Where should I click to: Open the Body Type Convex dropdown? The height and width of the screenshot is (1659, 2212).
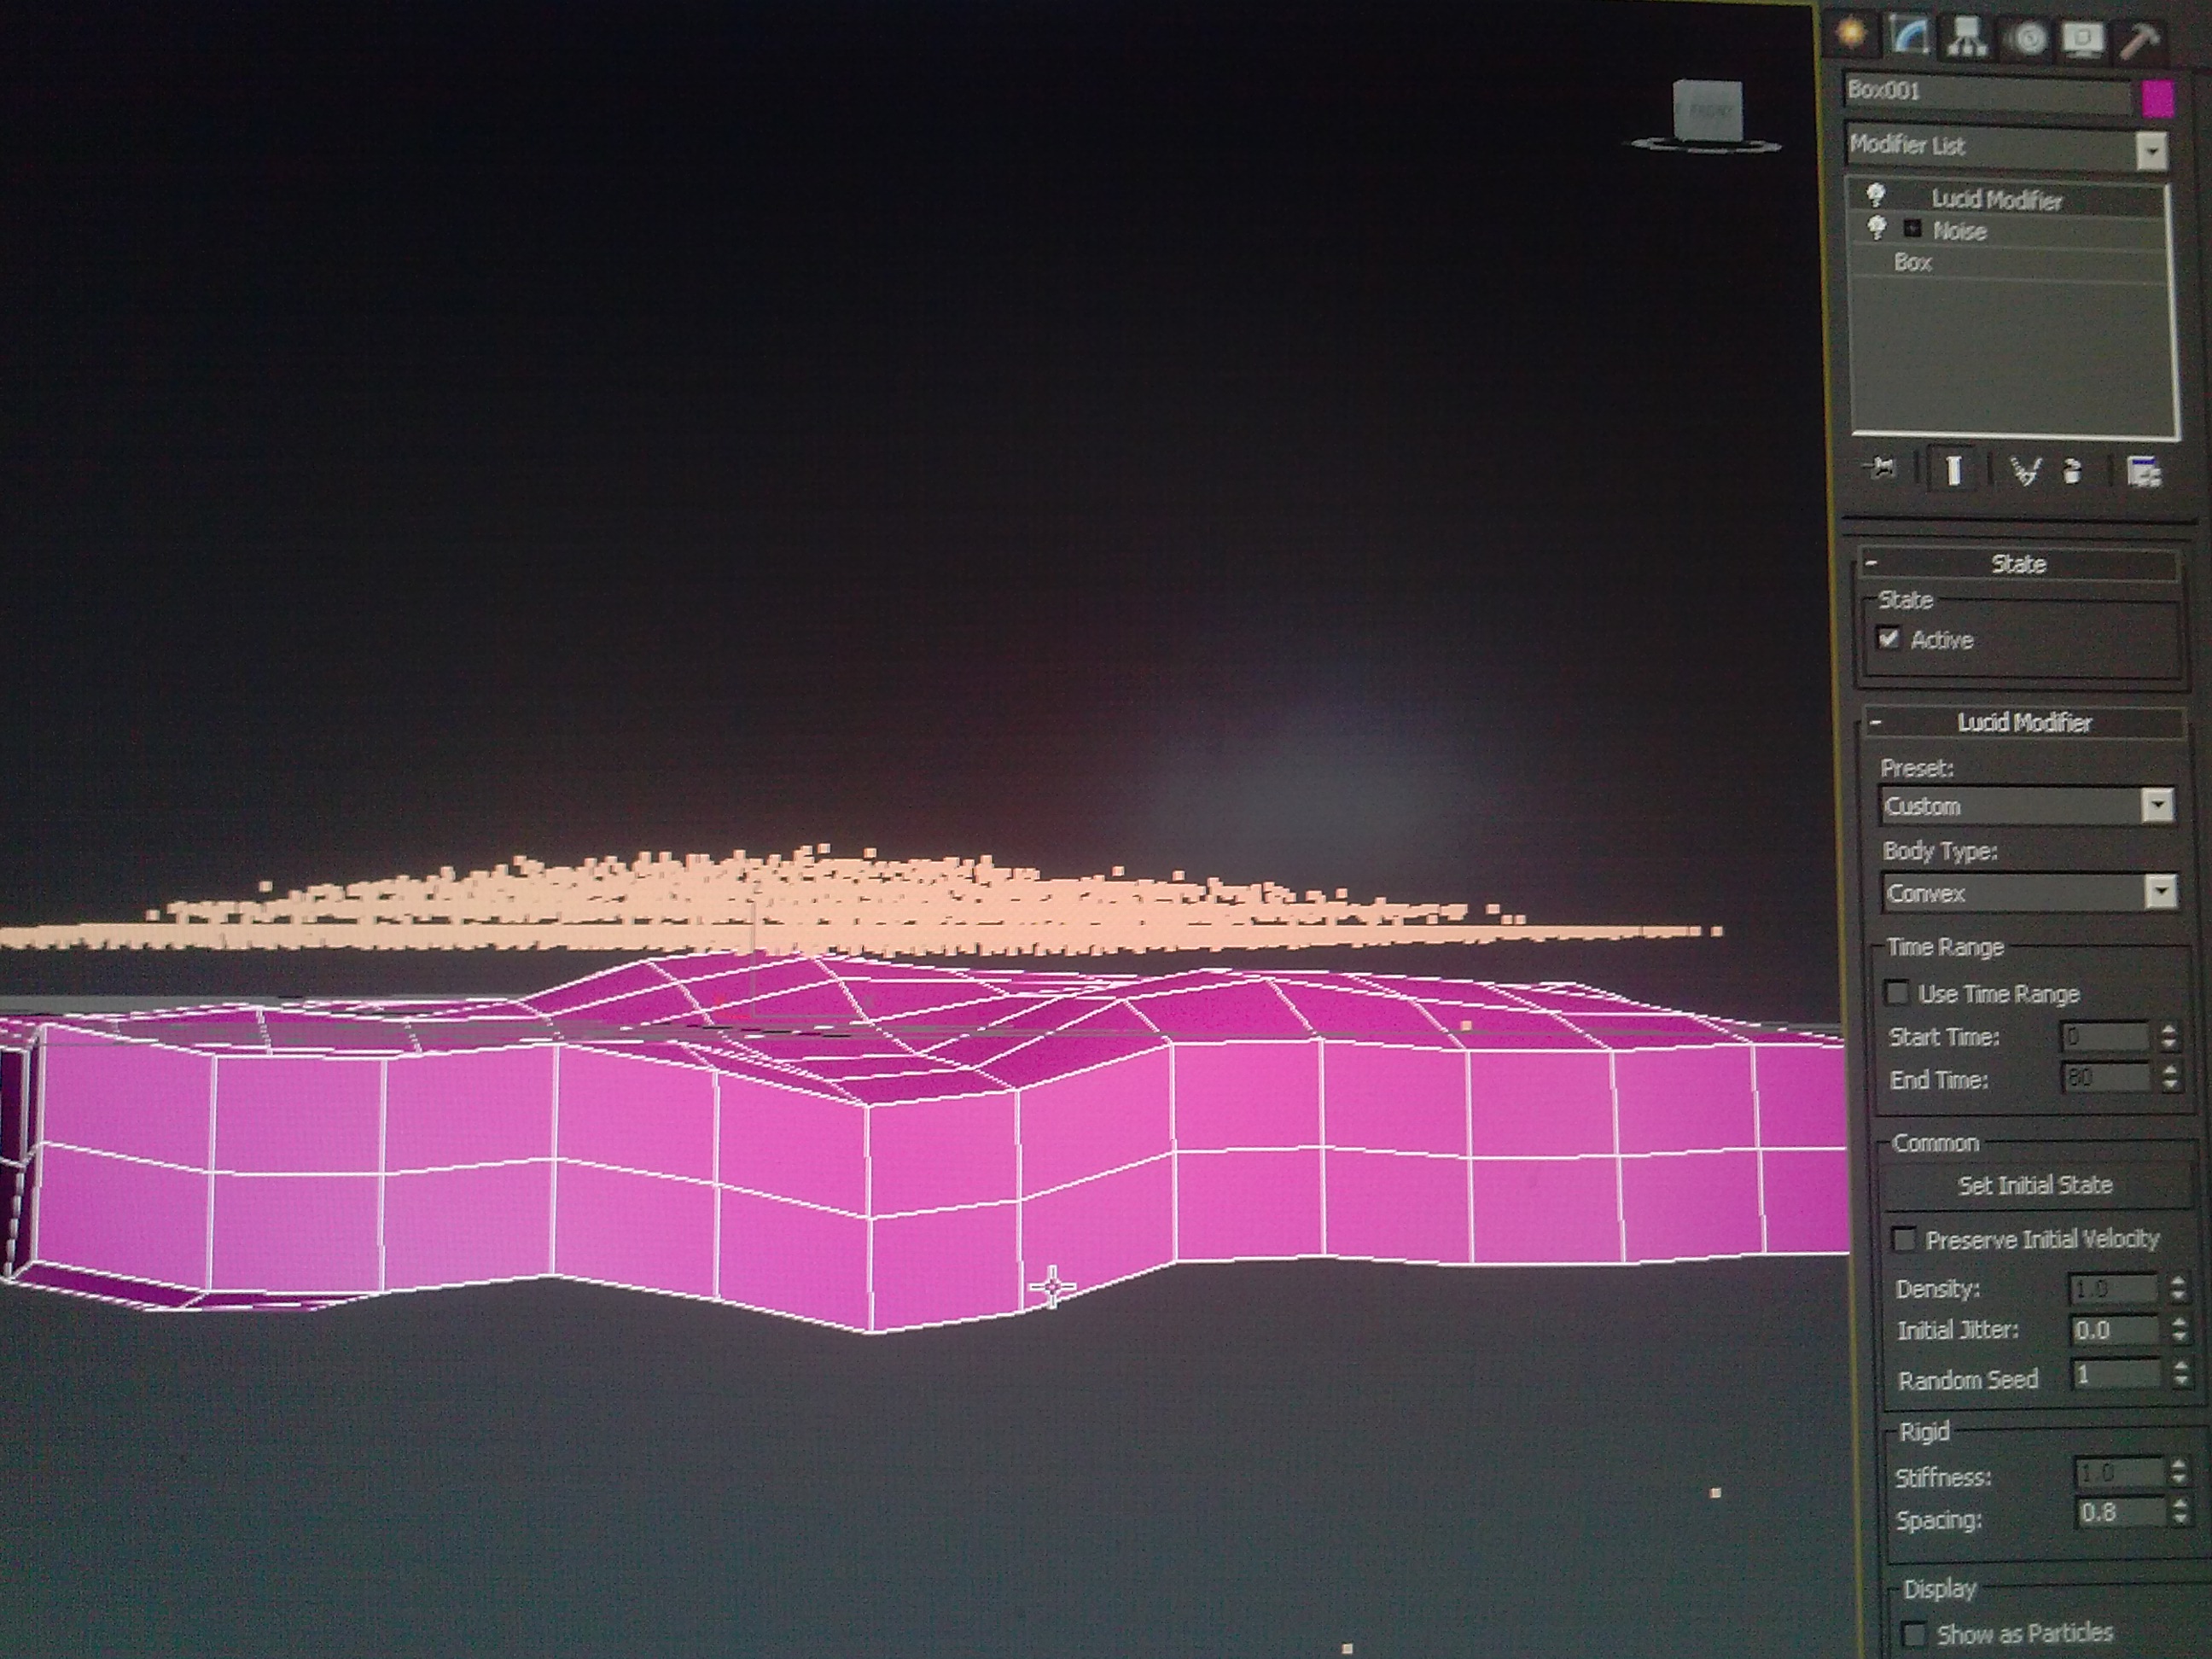[x=2160, y=891]
